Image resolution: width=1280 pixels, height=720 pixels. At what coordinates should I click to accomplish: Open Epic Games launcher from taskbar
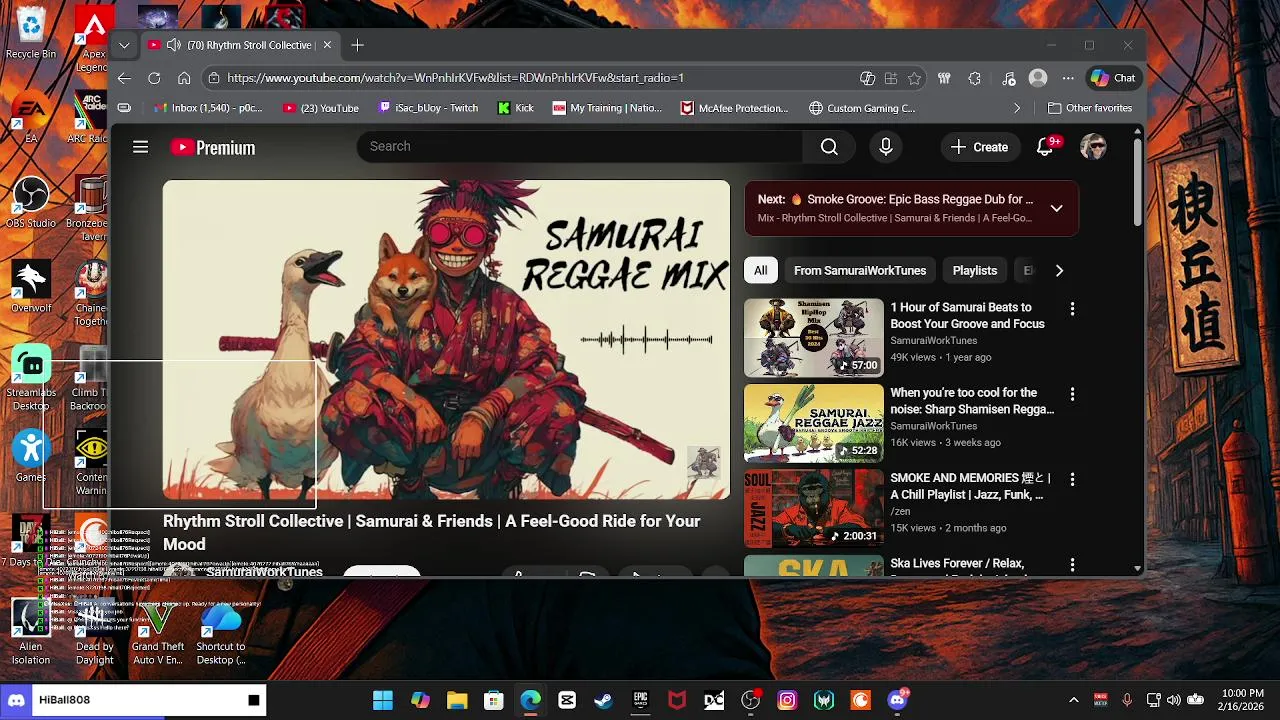click(x=640, y=700)
